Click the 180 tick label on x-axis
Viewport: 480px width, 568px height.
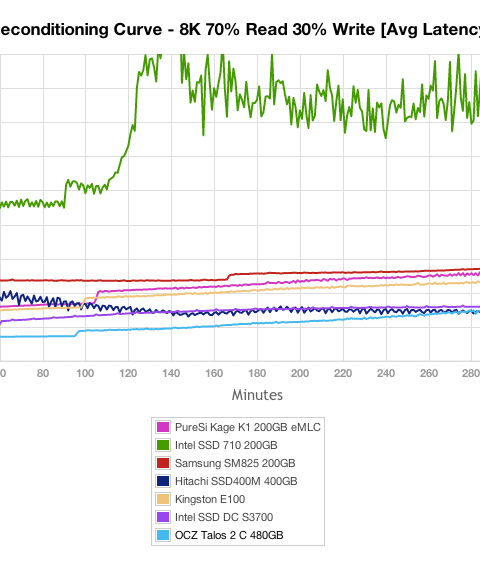click(257, 373)
